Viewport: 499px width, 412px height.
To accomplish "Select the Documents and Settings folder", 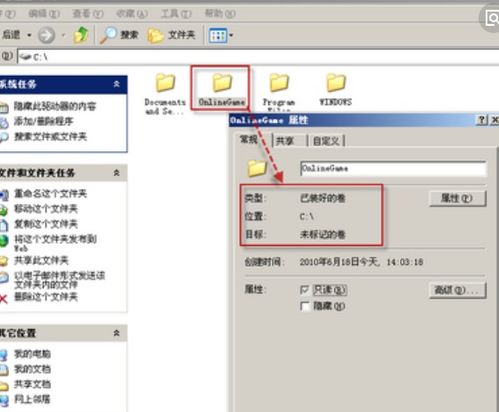I will pyautogui.click(x=165, y=94).
